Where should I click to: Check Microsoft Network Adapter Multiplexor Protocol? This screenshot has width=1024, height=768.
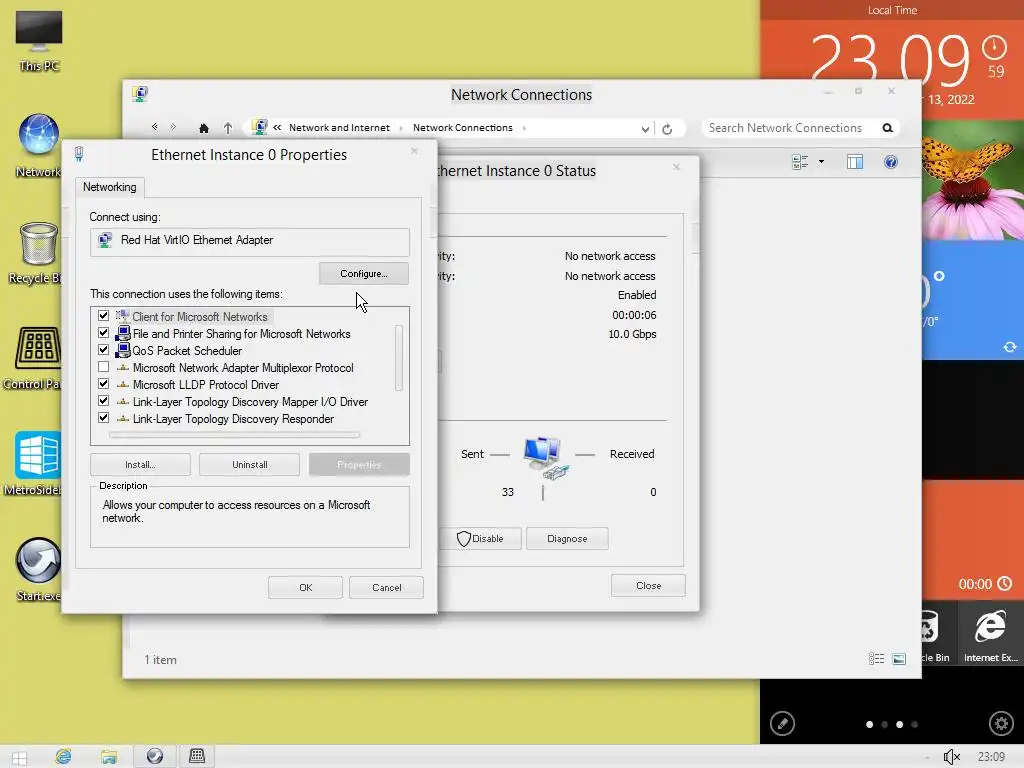coord(103,366)
